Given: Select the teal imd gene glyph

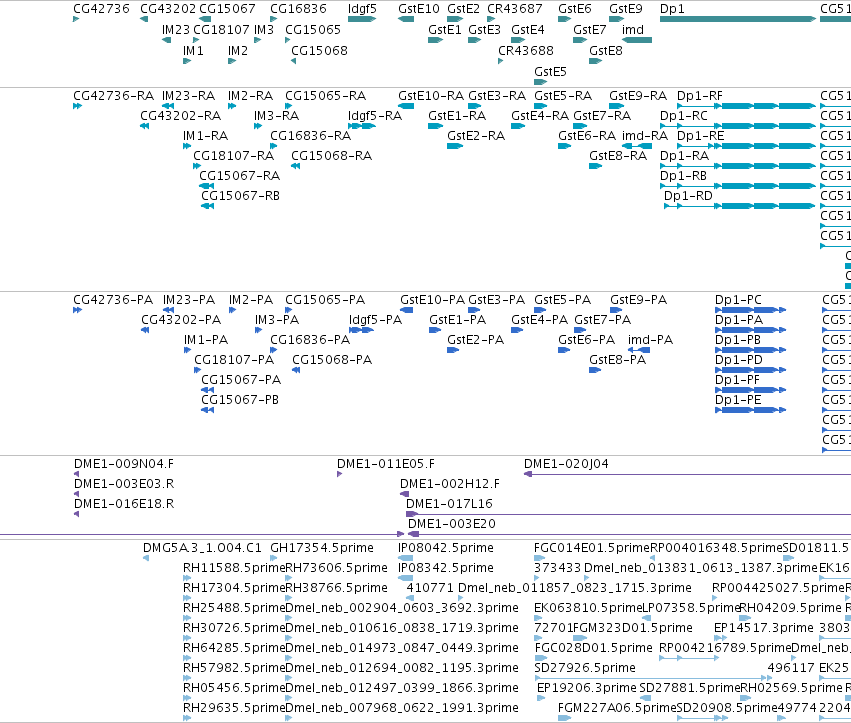Looking at the screenshot, I should (637, 40).
